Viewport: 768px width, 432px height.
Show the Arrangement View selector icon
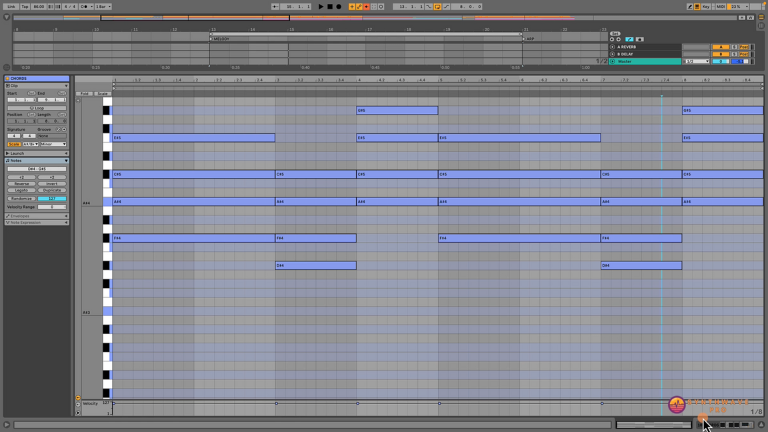pos(761,17)
